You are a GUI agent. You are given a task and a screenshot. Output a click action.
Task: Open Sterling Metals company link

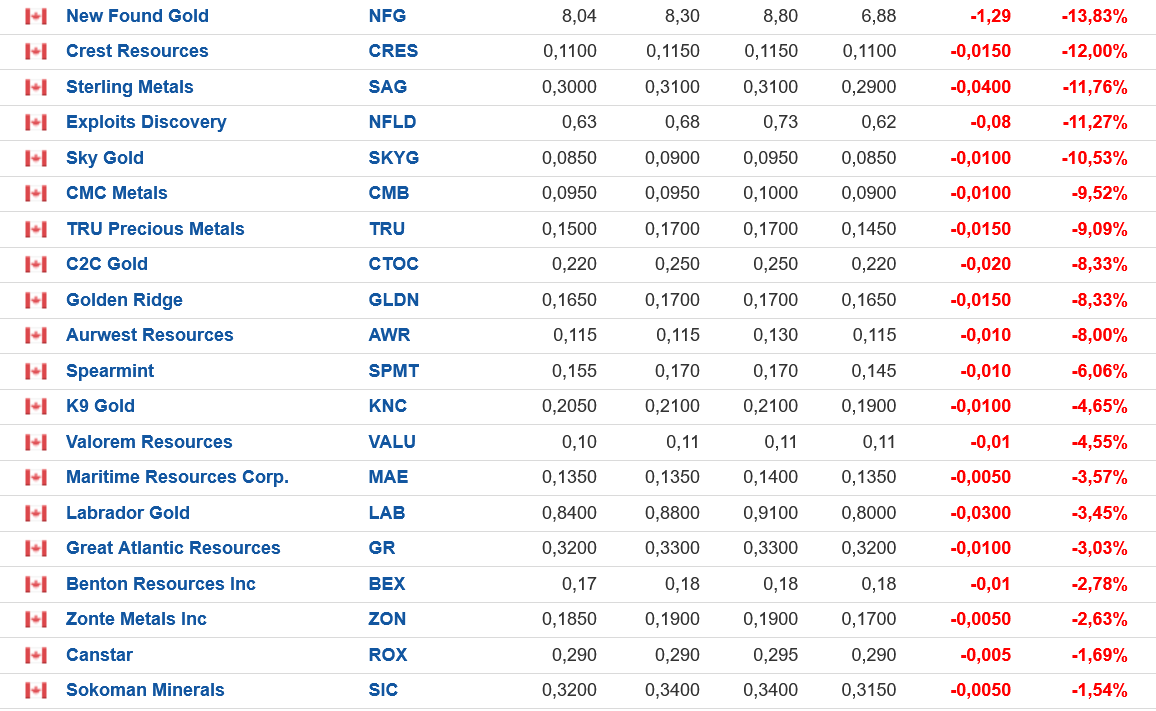click(129, 87)
